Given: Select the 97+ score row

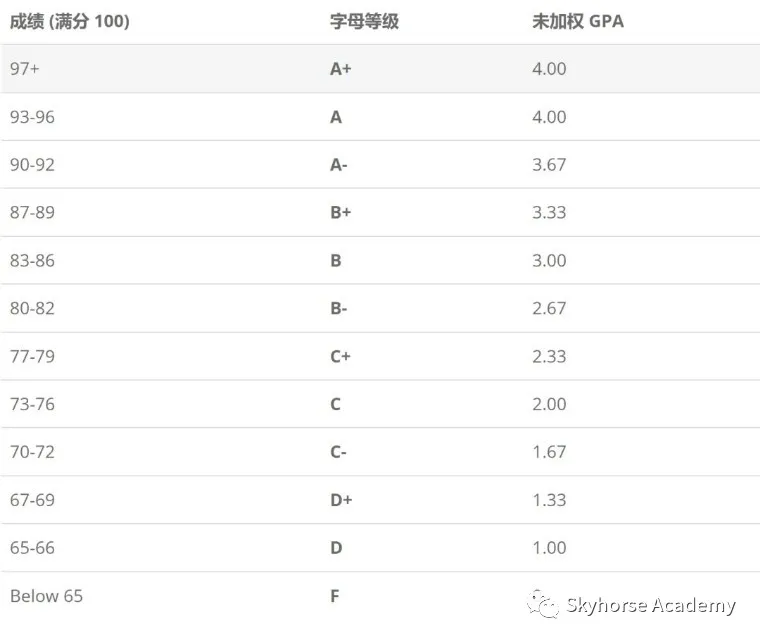Looking at the screenshot, I should (x=380, y=68).
